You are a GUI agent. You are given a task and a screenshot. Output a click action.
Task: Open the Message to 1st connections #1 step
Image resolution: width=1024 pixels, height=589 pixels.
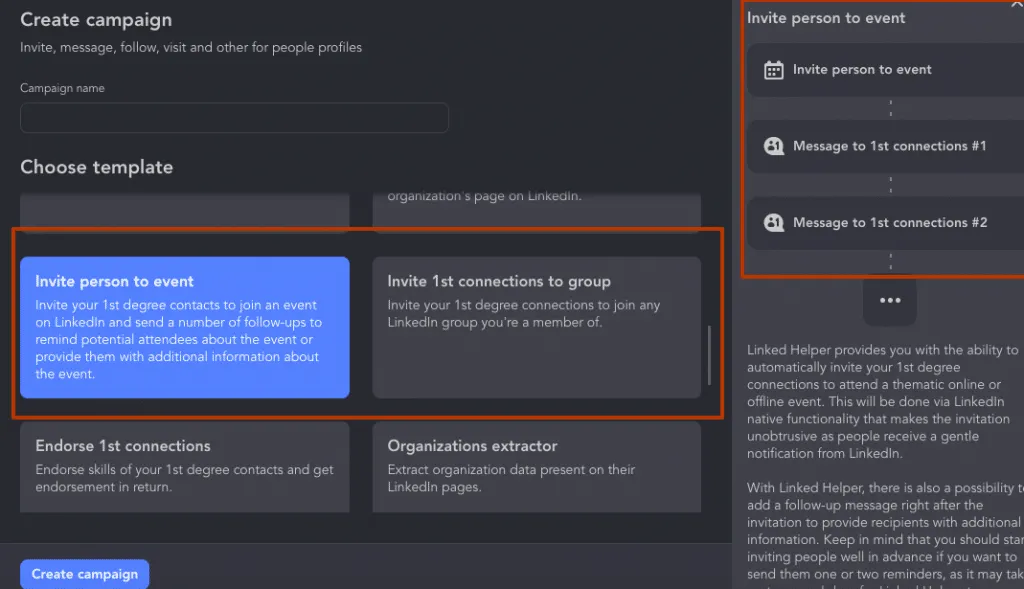(x=886, y=146)
